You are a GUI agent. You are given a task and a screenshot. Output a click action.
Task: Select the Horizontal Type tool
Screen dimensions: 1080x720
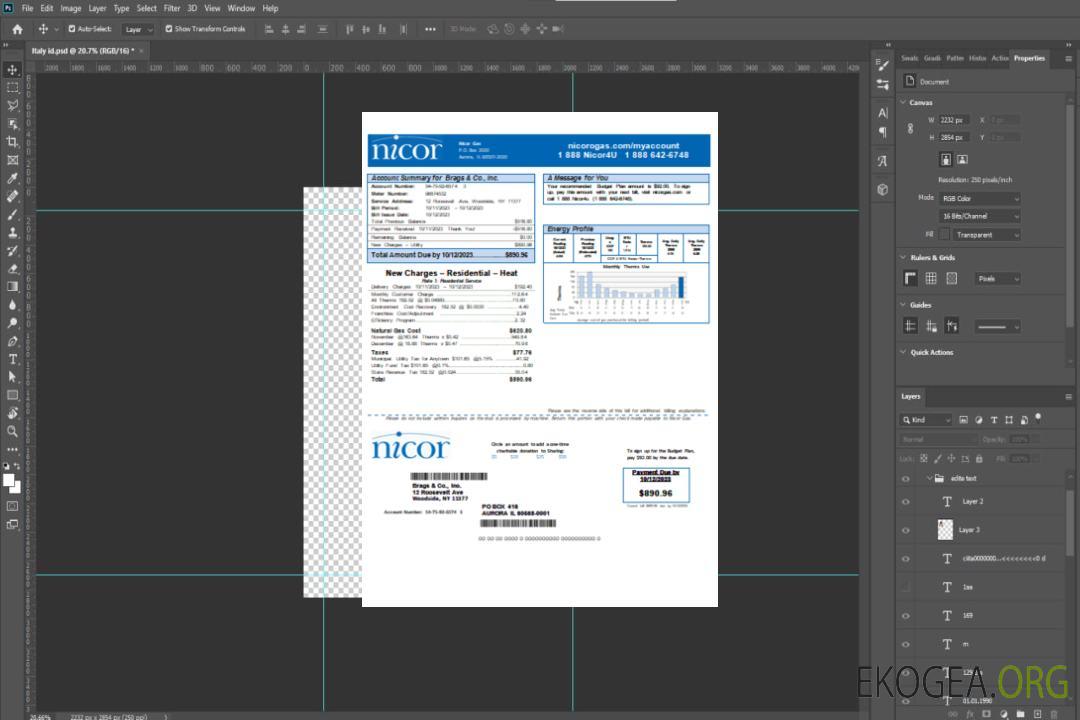(13, 358)
